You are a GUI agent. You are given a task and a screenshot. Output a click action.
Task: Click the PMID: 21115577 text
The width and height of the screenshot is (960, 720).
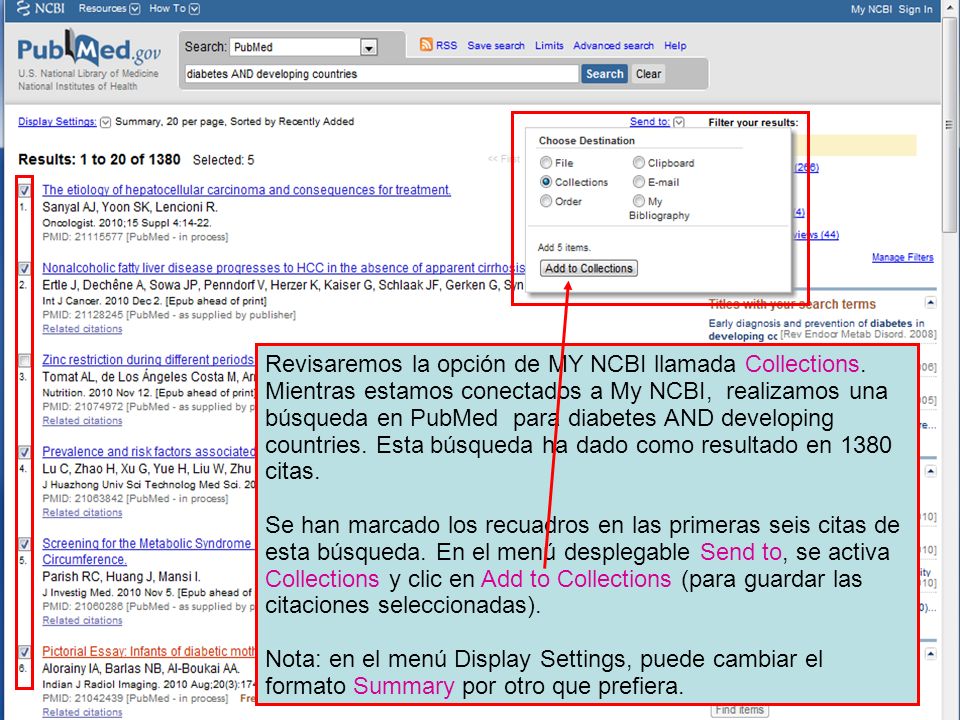135,237
